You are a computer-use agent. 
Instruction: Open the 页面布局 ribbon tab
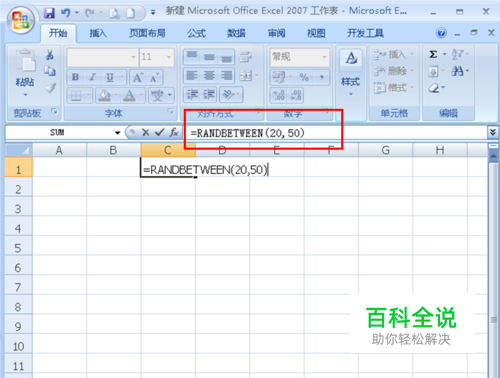tap(147, 33)
